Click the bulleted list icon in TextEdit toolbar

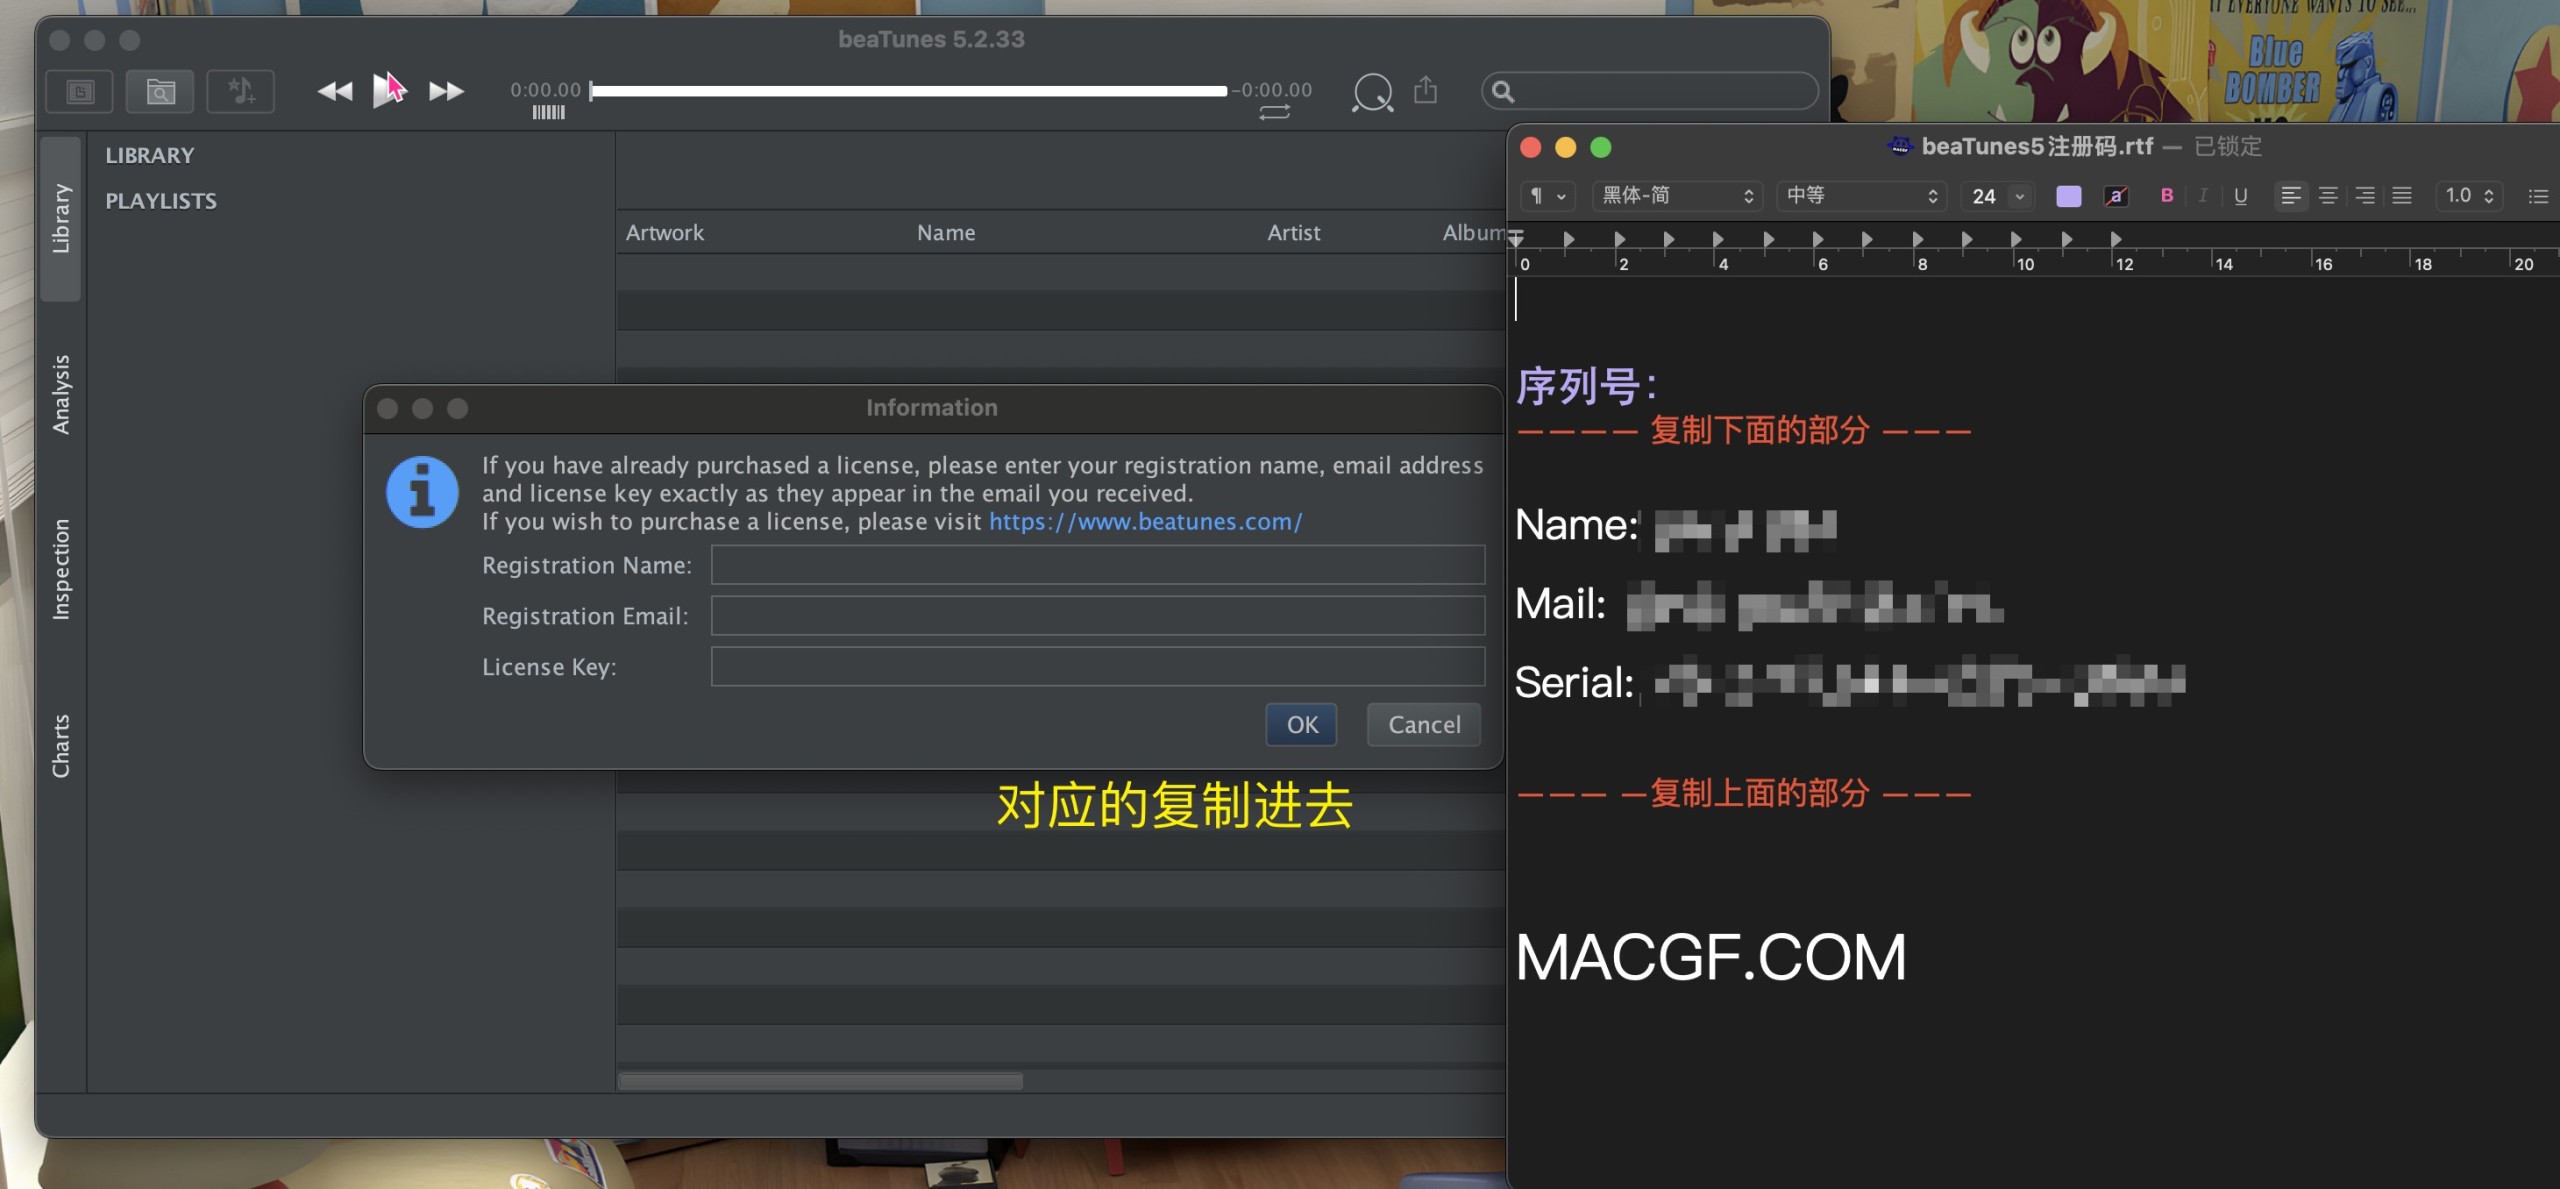[2541, 196]
